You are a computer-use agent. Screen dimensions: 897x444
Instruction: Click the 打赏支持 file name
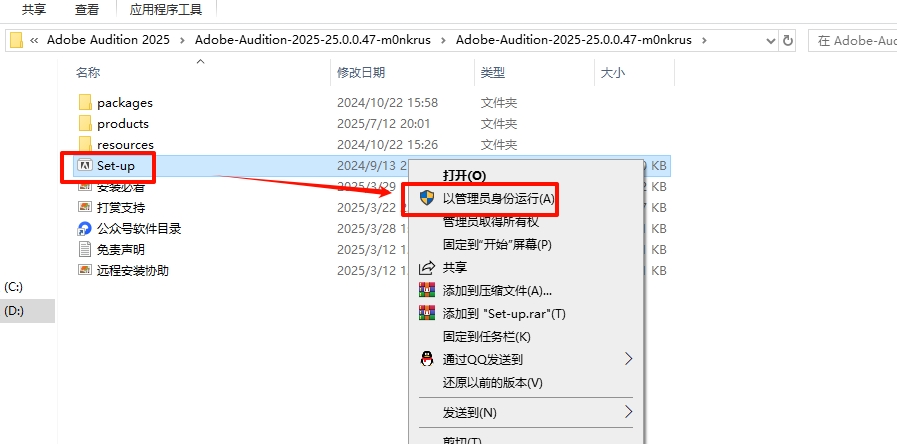[121, 207]
